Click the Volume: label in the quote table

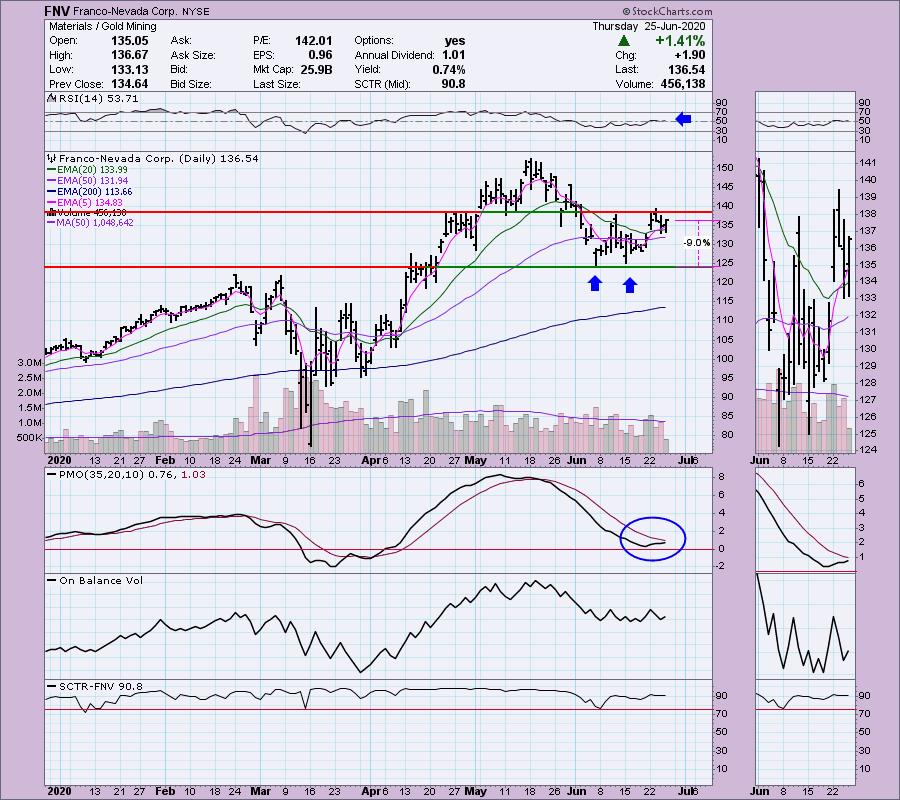[x=634, y=84]
